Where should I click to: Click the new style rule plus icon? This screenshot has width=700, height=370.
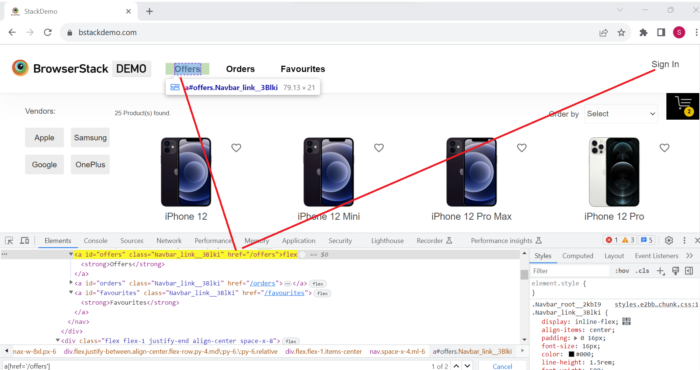pos(660,271)
